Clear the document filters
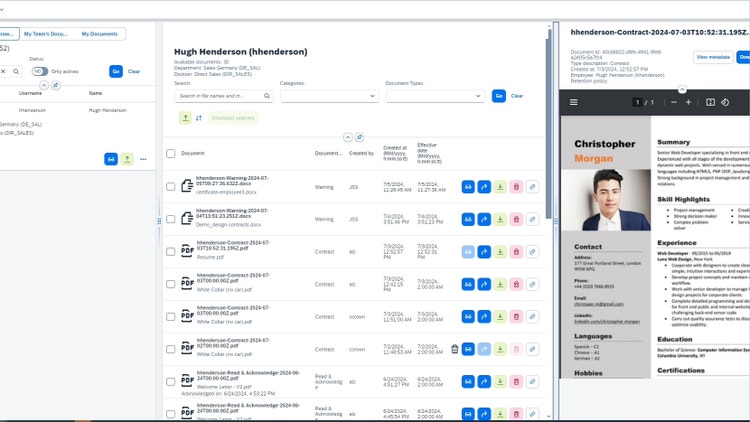750x422 pixels. [x=517, y=96]
